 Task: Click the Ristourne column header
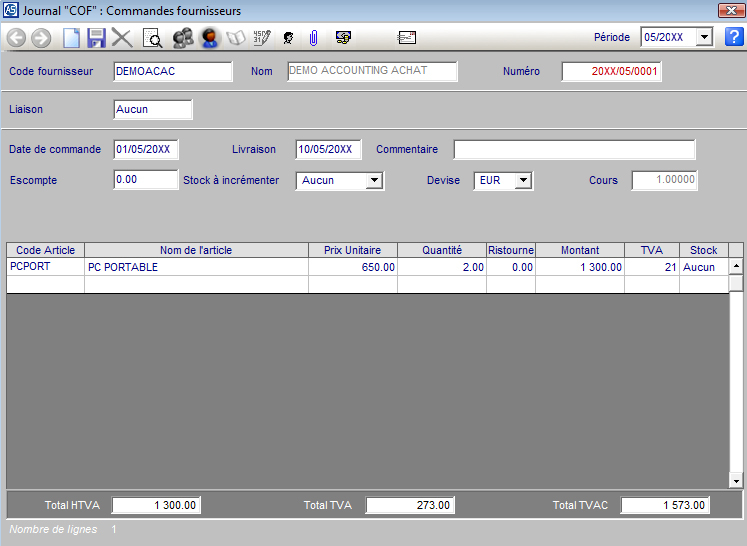(511, 250)
